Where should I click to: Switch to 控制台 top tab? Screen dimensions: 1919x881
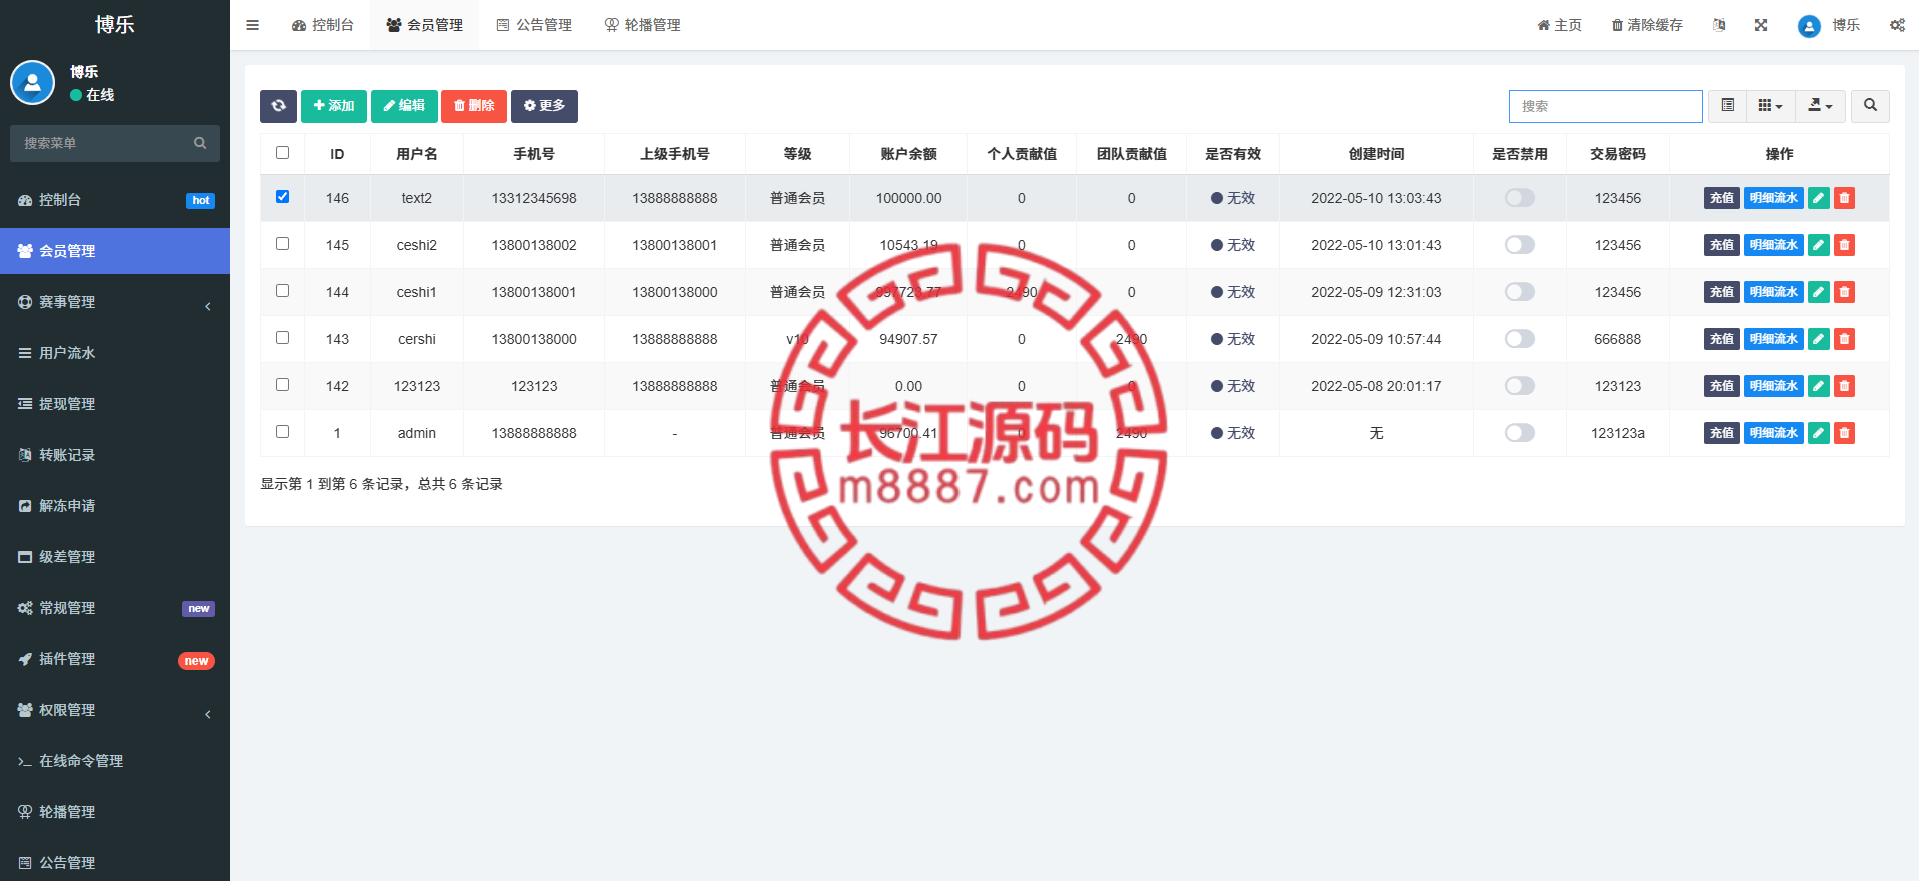pyautogui.click(x=323, y=25)
